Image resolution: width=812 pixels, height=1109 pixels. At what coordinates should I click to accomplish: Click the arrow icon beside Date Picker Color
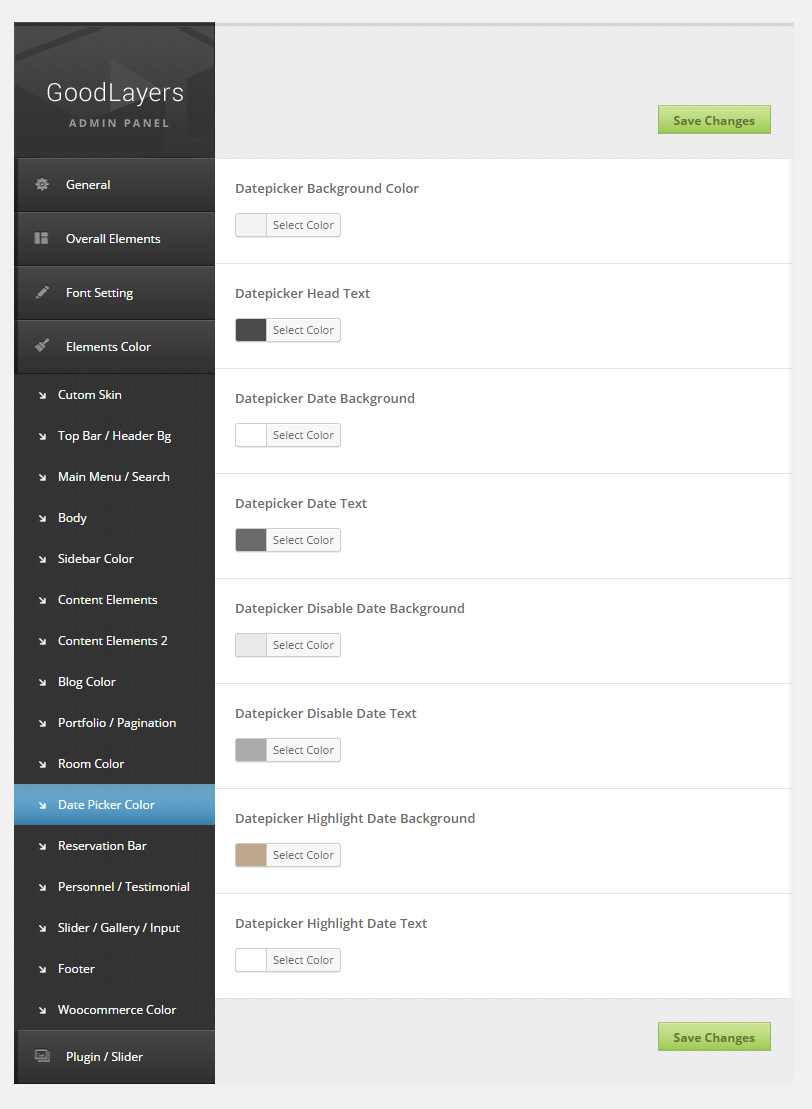(x=42, y=806)
